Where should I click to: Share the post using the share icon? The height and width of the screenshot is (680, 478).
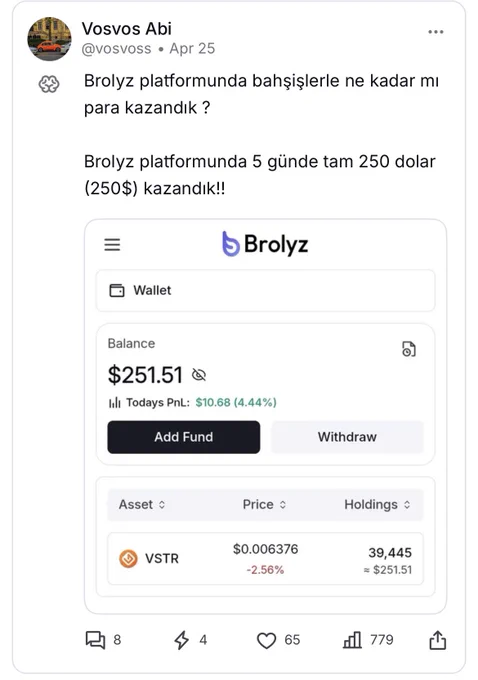click(438, 640)
